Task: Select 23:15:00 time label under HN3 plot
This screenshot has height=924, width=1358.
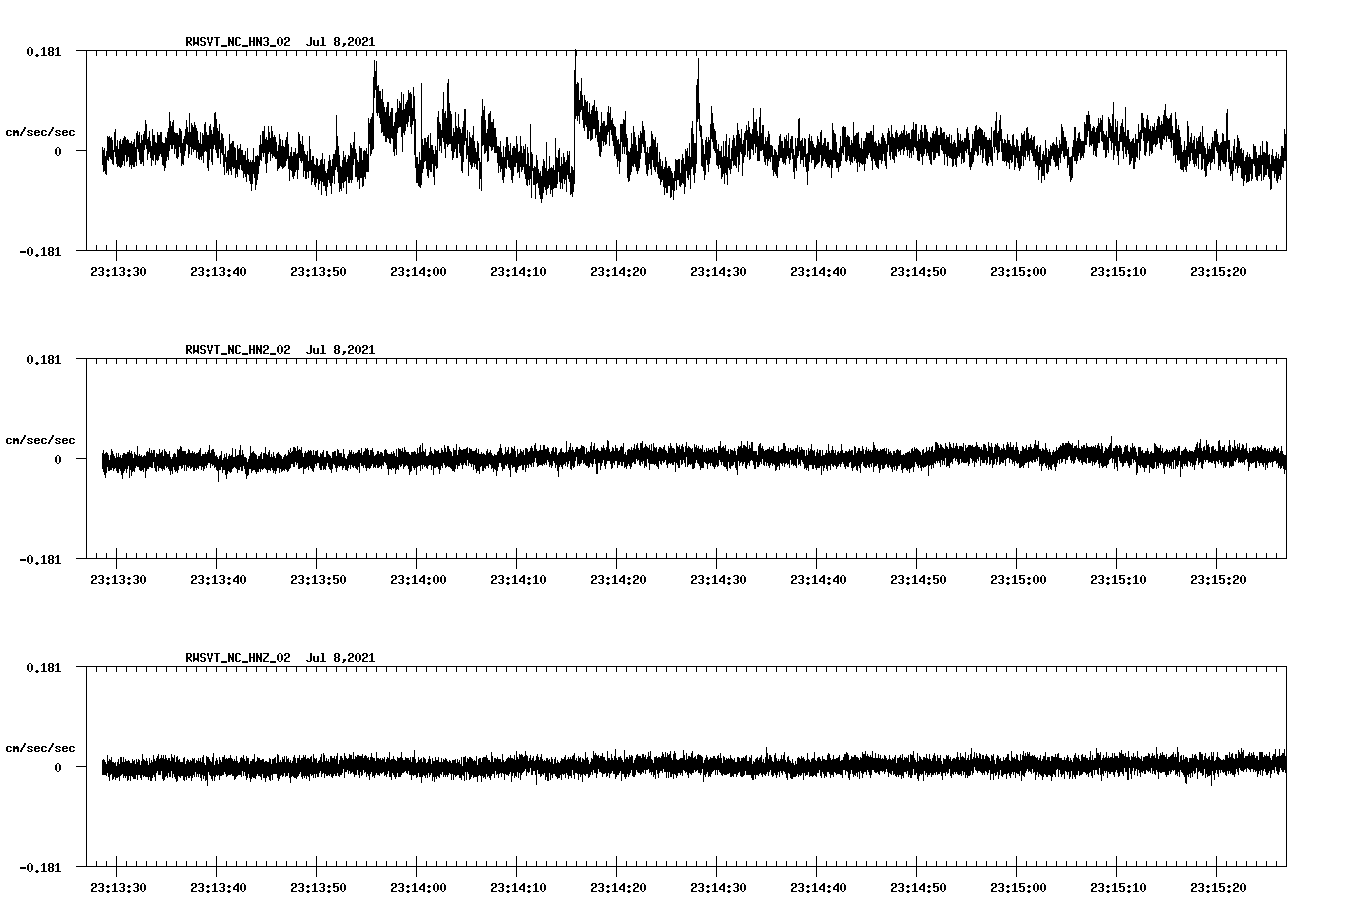Action: (1018, 272)
